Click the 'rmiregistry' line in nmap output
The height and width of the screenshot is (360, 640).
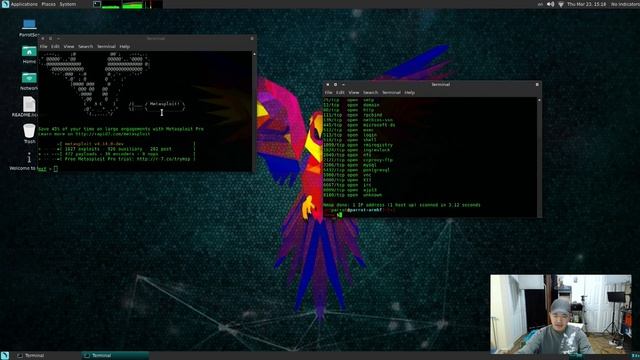click(x=358, y=145)
